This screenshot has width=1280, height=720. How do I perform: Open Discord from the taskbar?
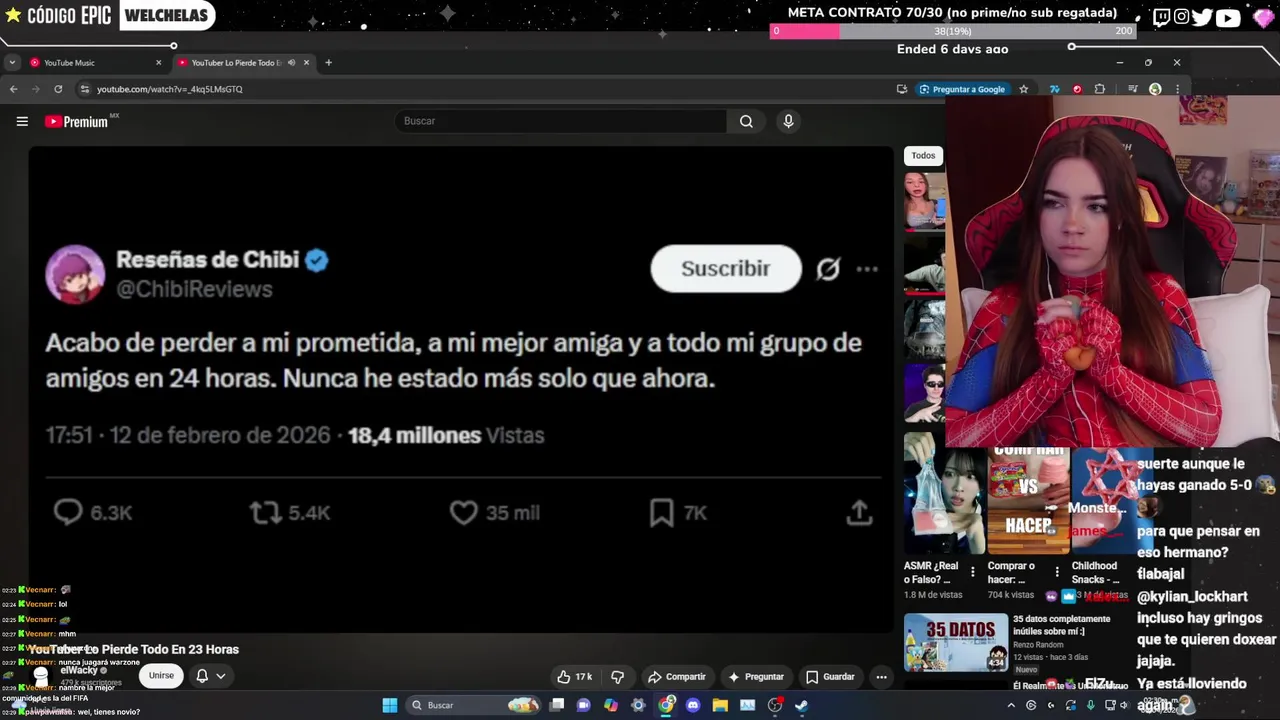pos(692,705)
